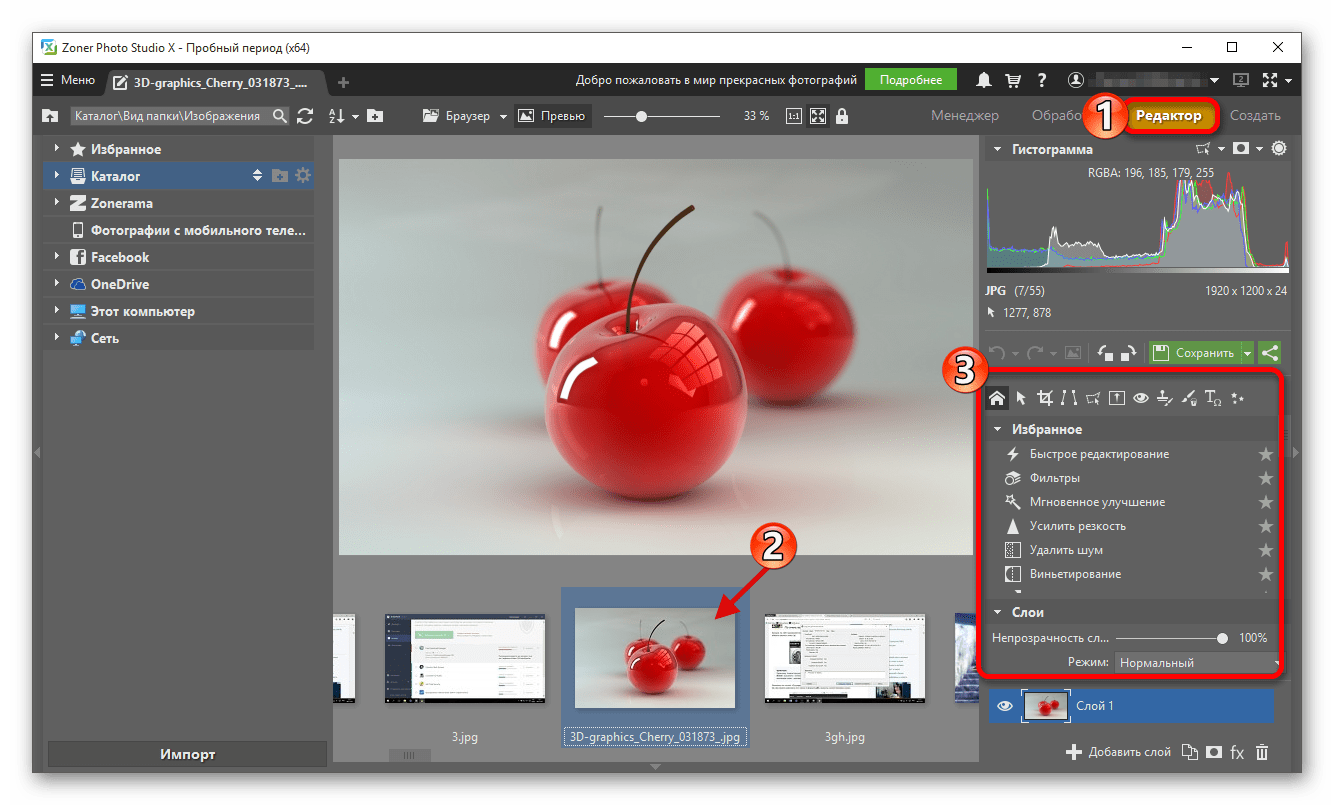Screen dimensions: 1334x805
Task: Refresh the folder view
Action: coord(305,116)
